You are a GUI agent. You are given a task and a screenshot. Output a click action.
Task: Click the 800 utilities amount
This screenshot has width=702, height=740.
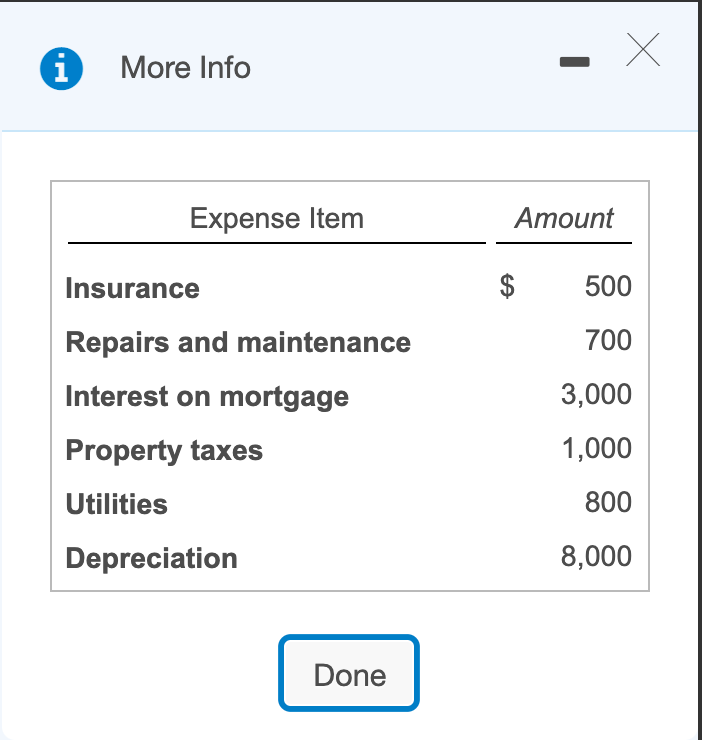click(608, 503)
